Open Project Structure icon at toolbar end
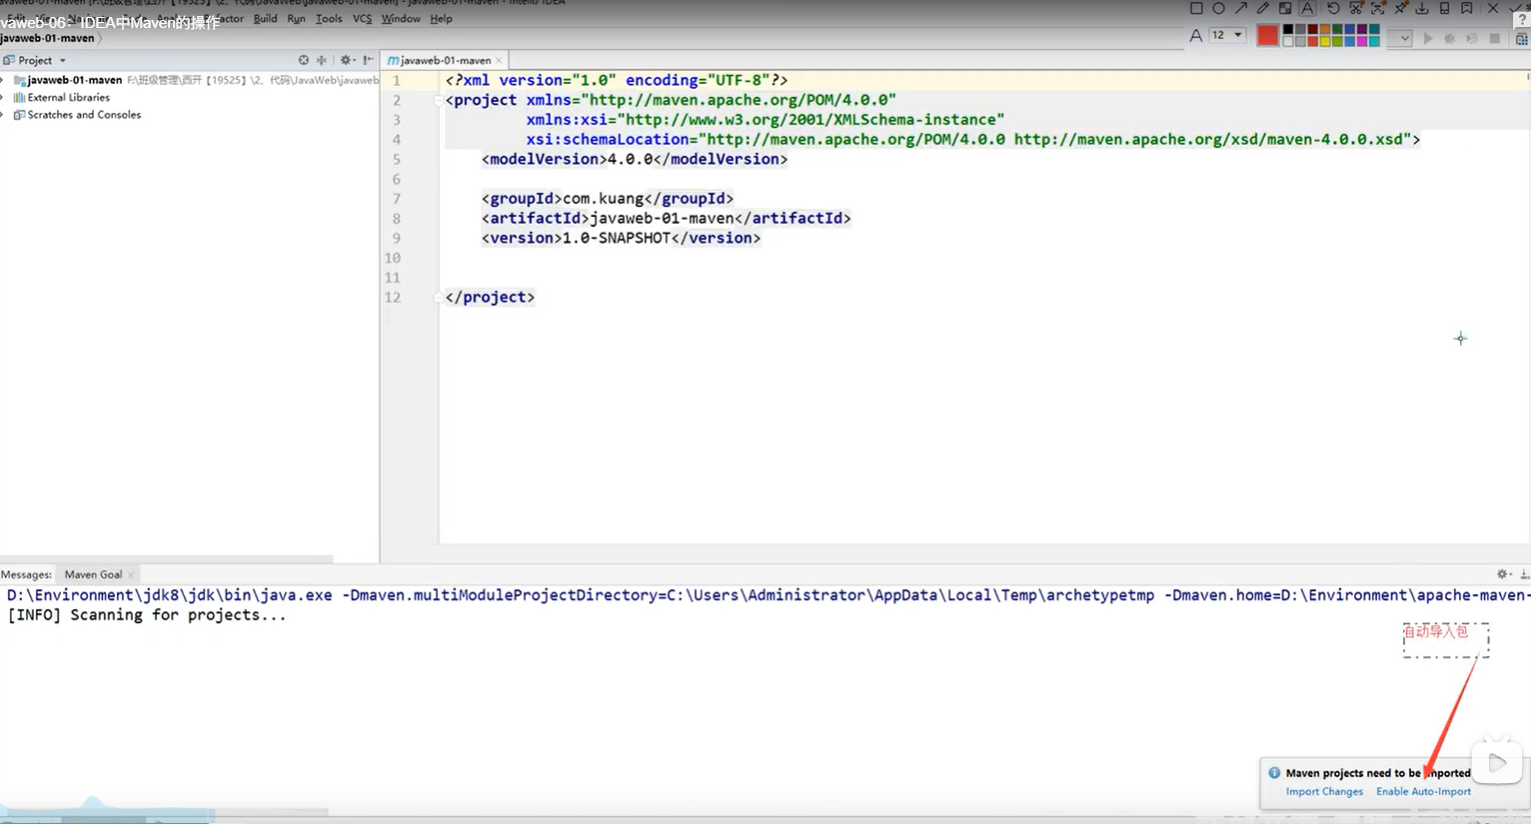The height and width of the screenshot is (824, 1531). [x=1522, y=39]
